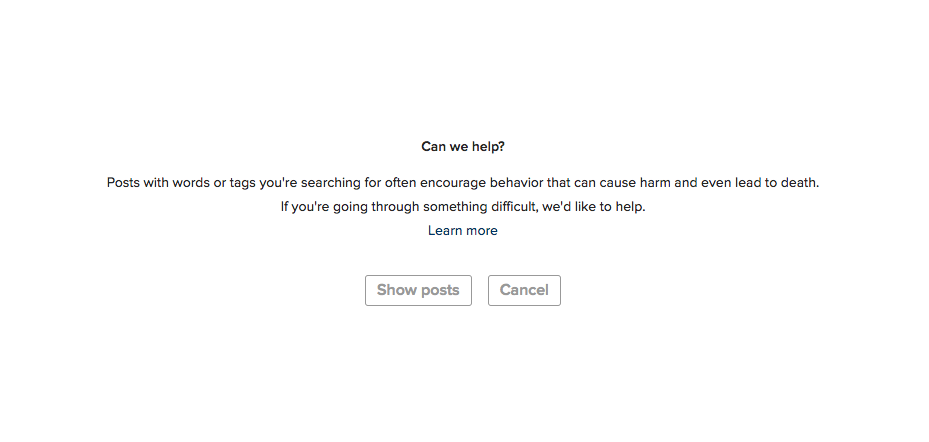Click the Show posts button

pyautogui.click(x=418, y=290)
